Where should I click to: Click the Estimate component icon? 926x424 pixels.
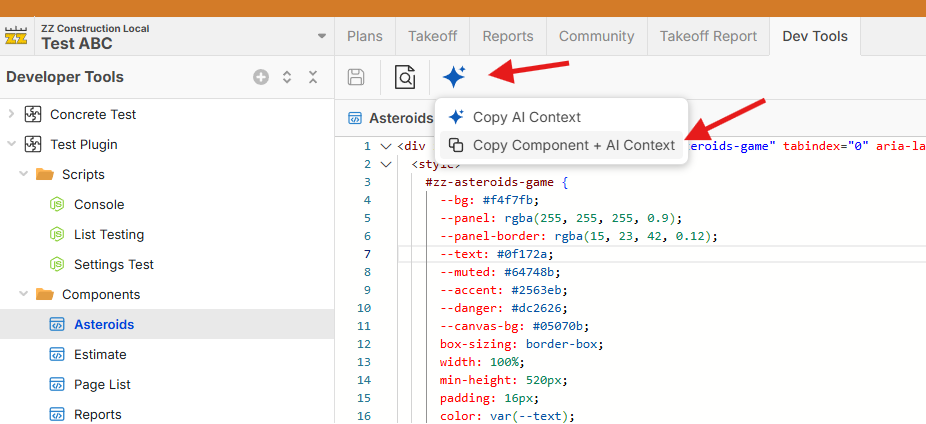(57, 354)
